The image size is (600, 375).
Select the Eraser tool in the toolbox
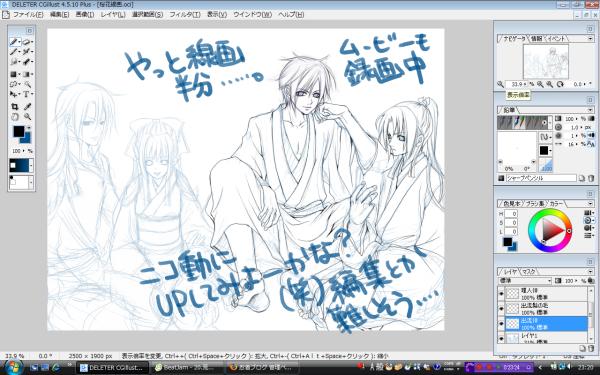[x=26, y=42]
